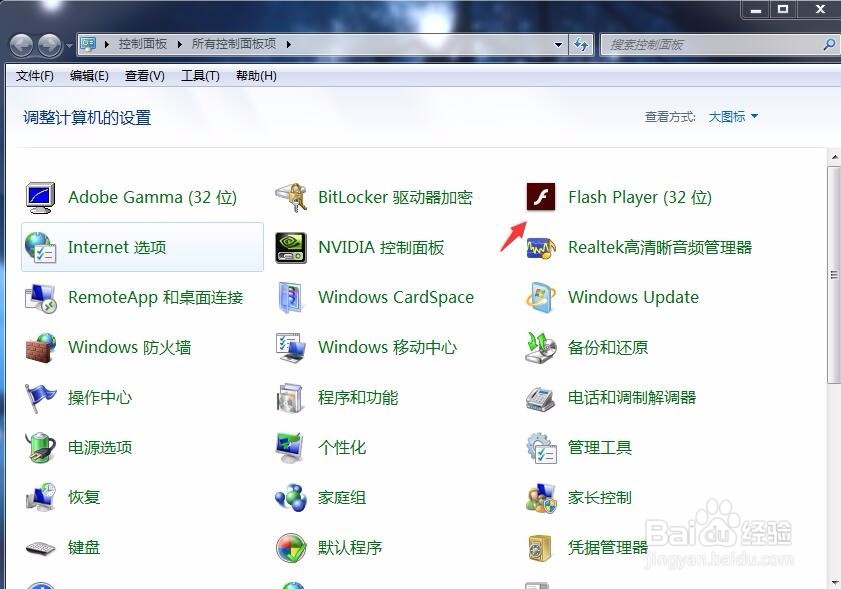Open the Realtek audio manager icon
The image size is (841, 589).
click(541, 248)
